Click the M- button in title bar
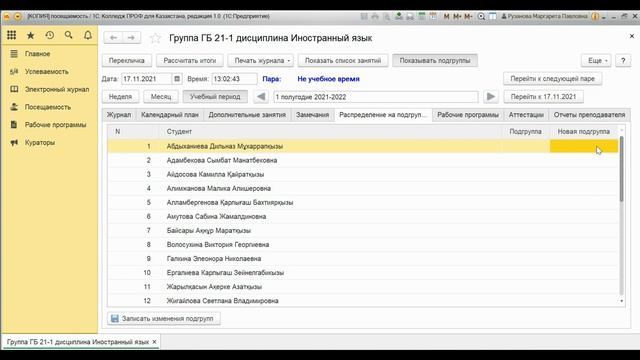 pyautogui.click(x=468, y=16)
